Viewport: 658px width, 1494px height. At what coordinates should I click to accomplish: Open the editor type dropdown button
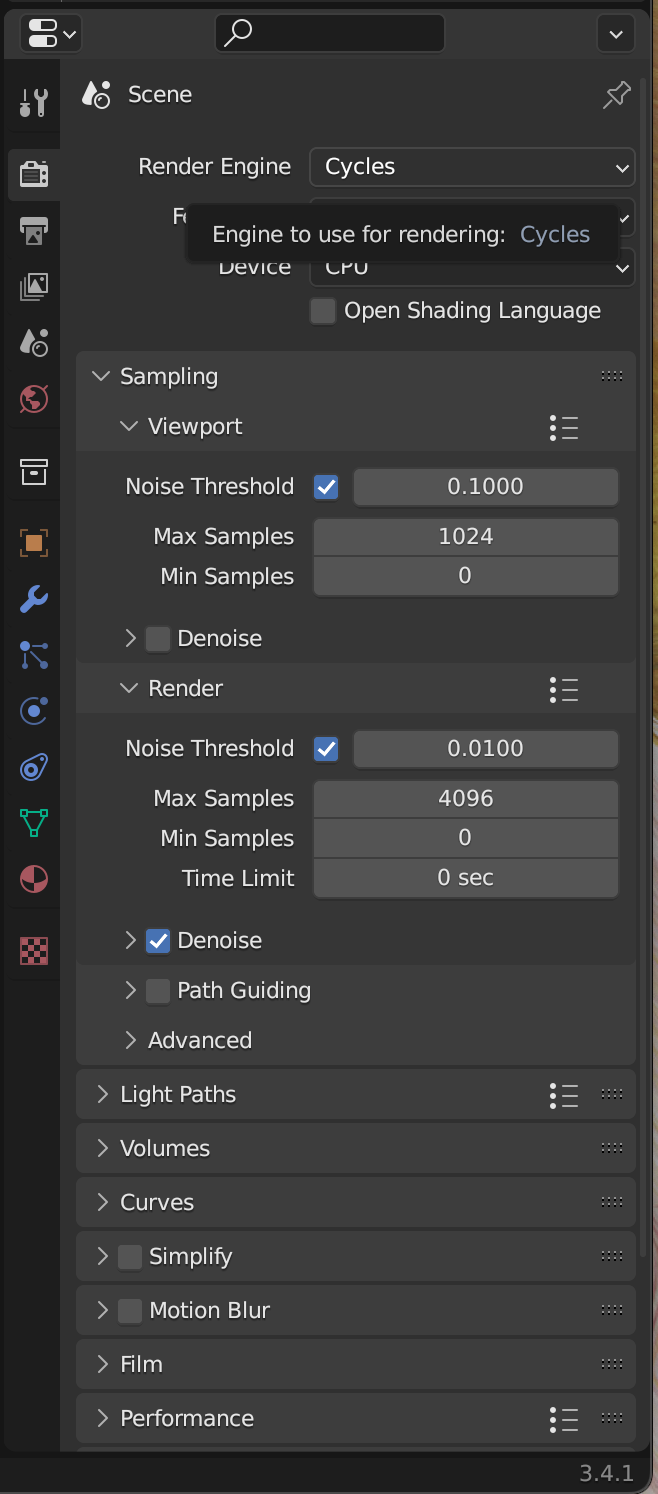pyautogui.click(x=51, y=34)
